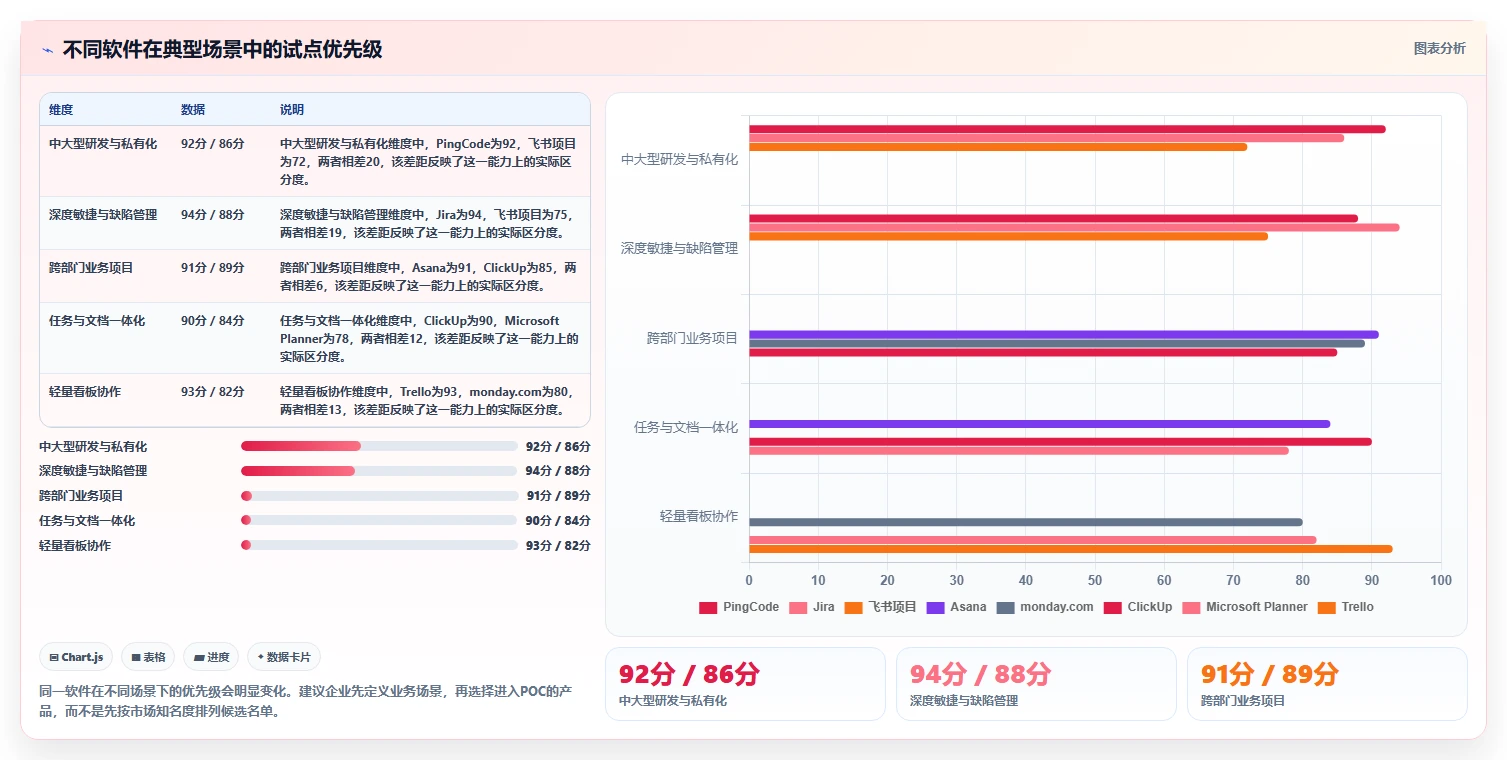Toggle Asana series in chart legend

957,607
